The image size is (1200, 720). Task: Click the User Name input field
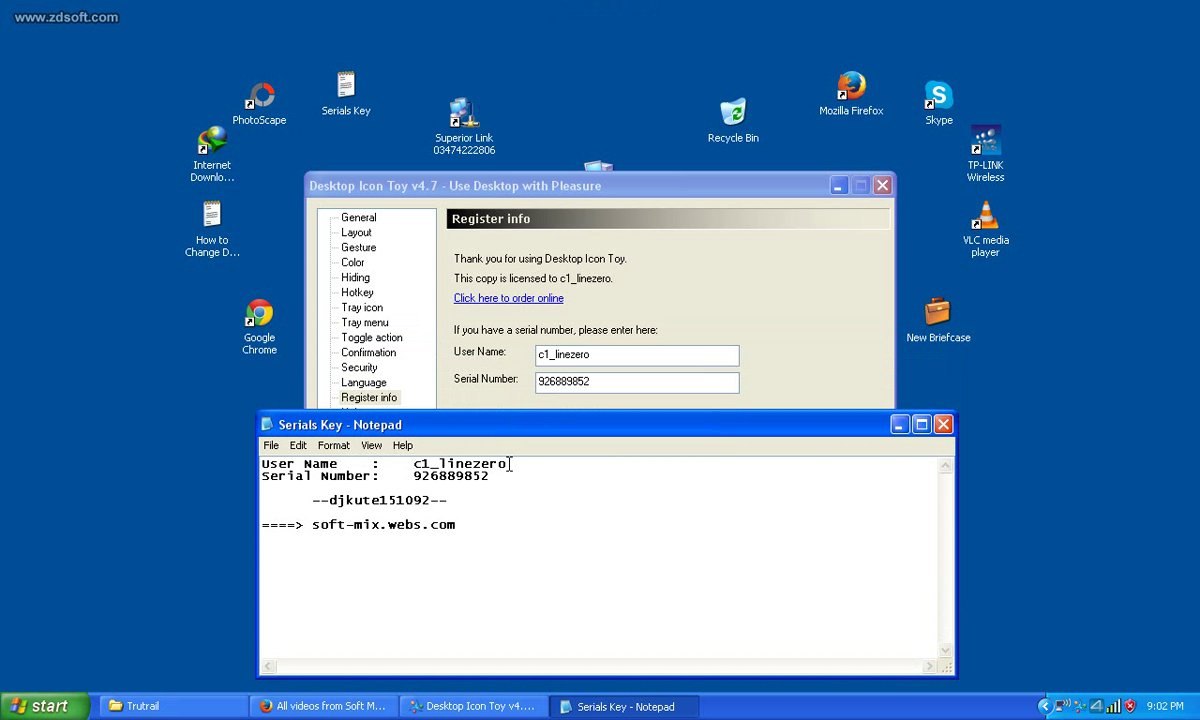click(x=637, y=355)
